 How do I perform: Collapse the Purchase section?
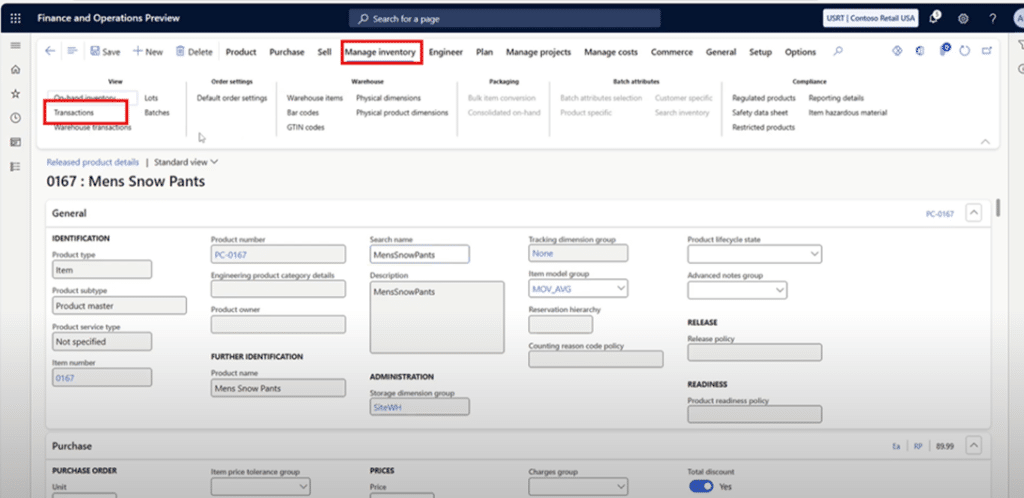click(x=974, y=446)
